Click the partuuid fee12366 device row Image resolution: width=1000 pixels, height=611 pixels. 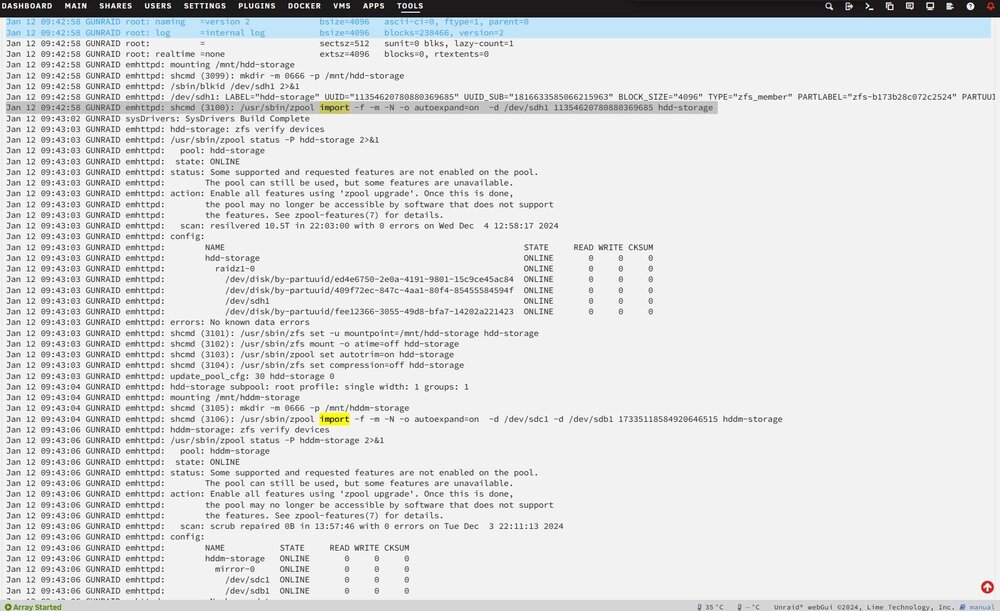[x=329, y=311]
